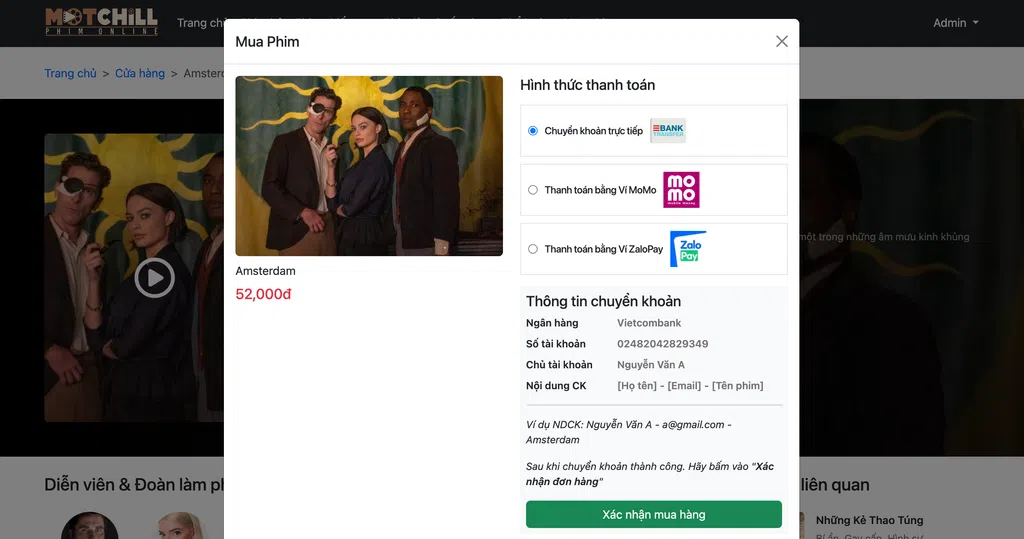Open related movie Những Kẻ Thao Túng
The image size is (1024, 539).
click(869, 520)
